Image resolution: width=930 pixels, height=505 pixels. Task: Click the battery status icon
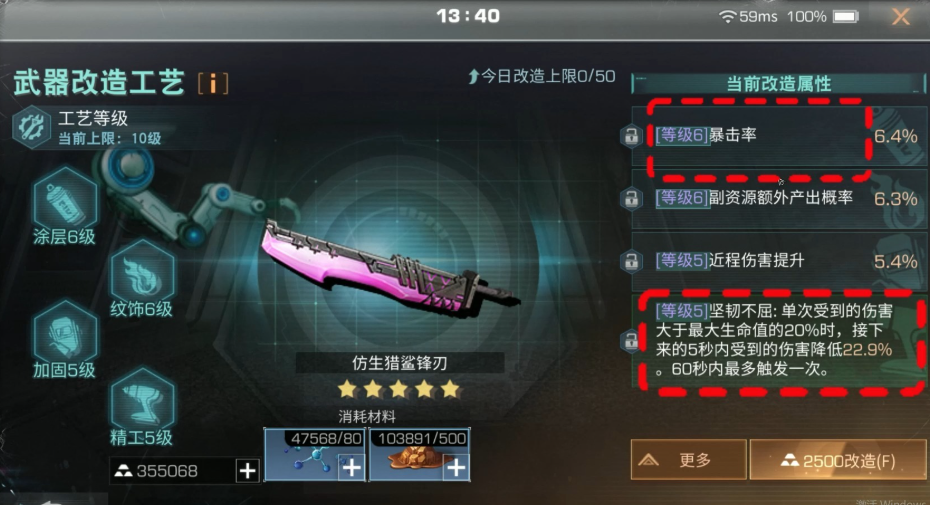pyautogui.click(x=846, y=17)
